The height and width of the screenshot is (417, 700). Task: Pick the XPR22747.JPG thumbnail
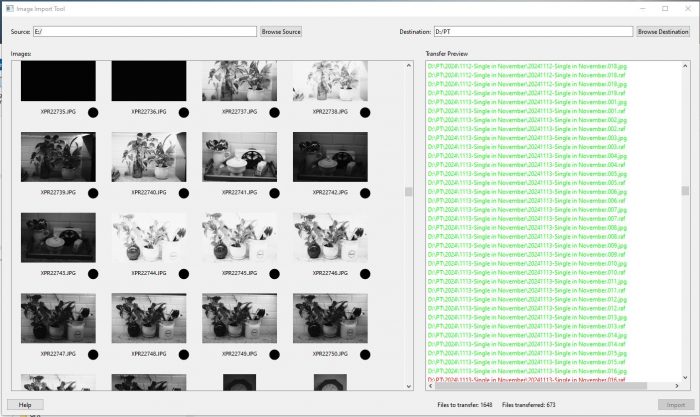[x=58, y=318]
